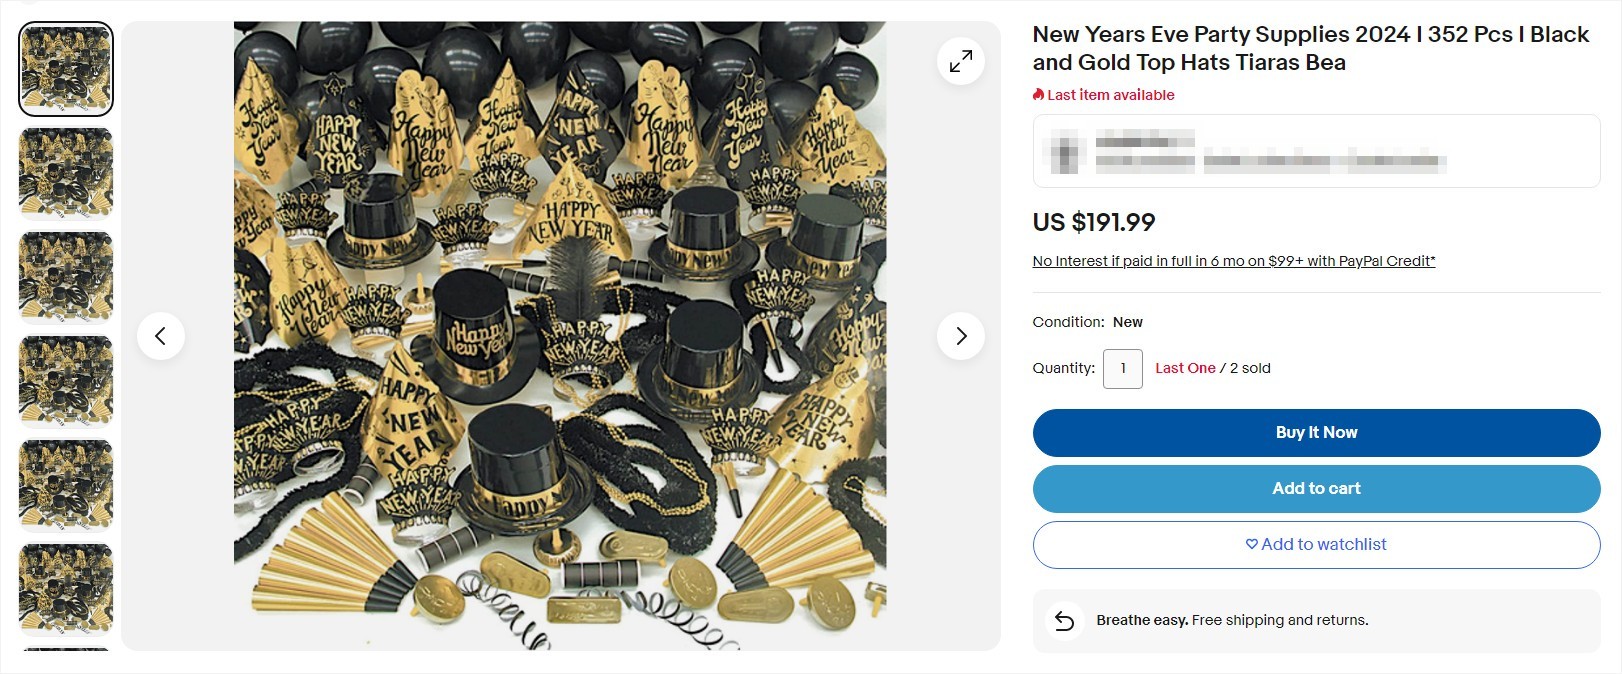Click the Last One sold indicator
The image size is (1622, 674).
pos(1186,368)
